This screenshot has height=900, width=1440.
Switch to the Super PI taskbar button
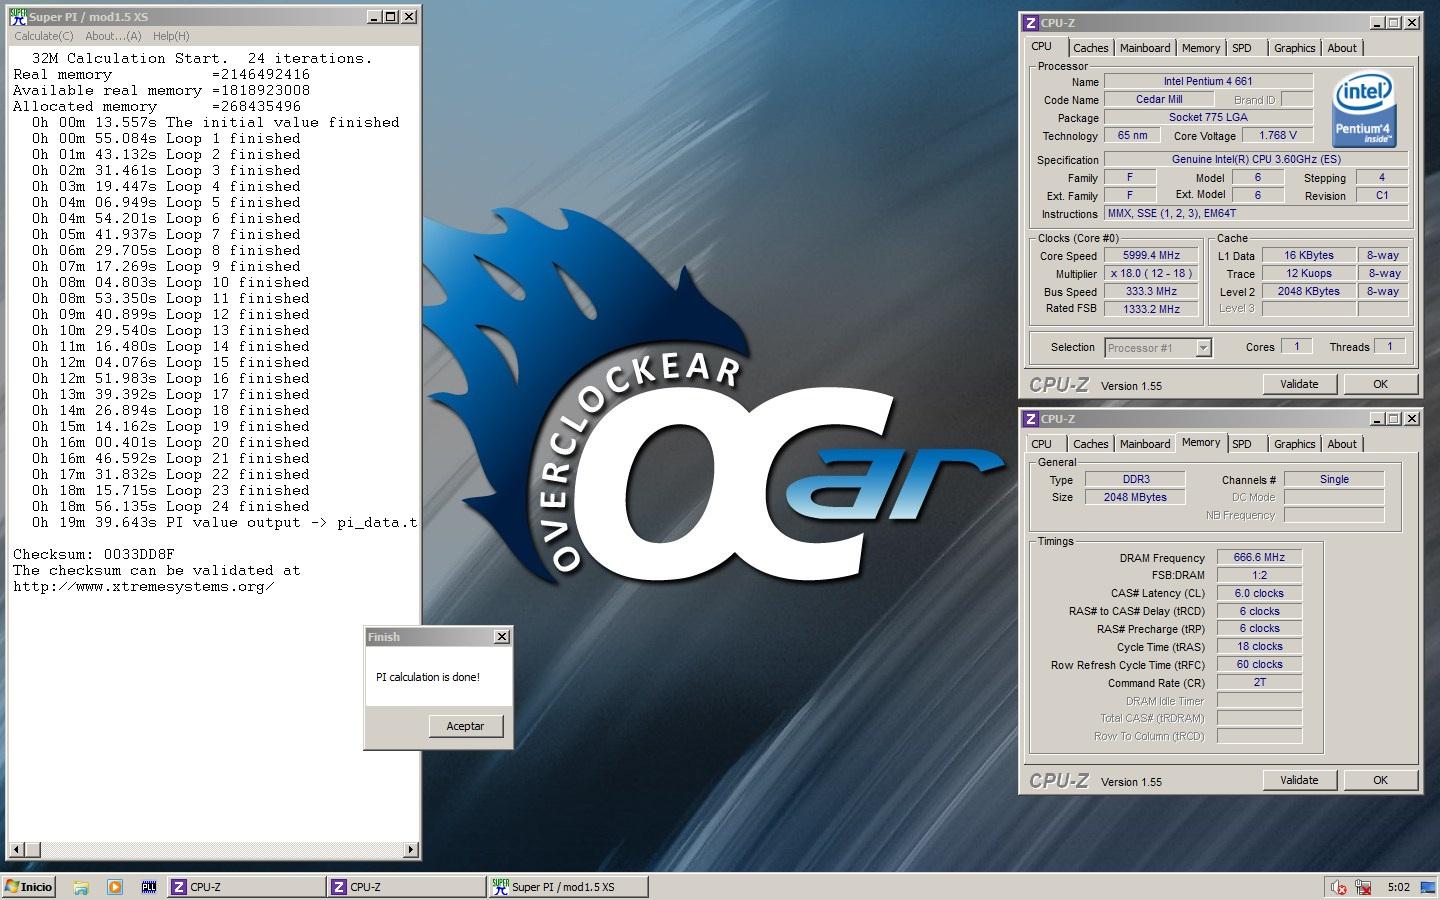coord(568,887)
